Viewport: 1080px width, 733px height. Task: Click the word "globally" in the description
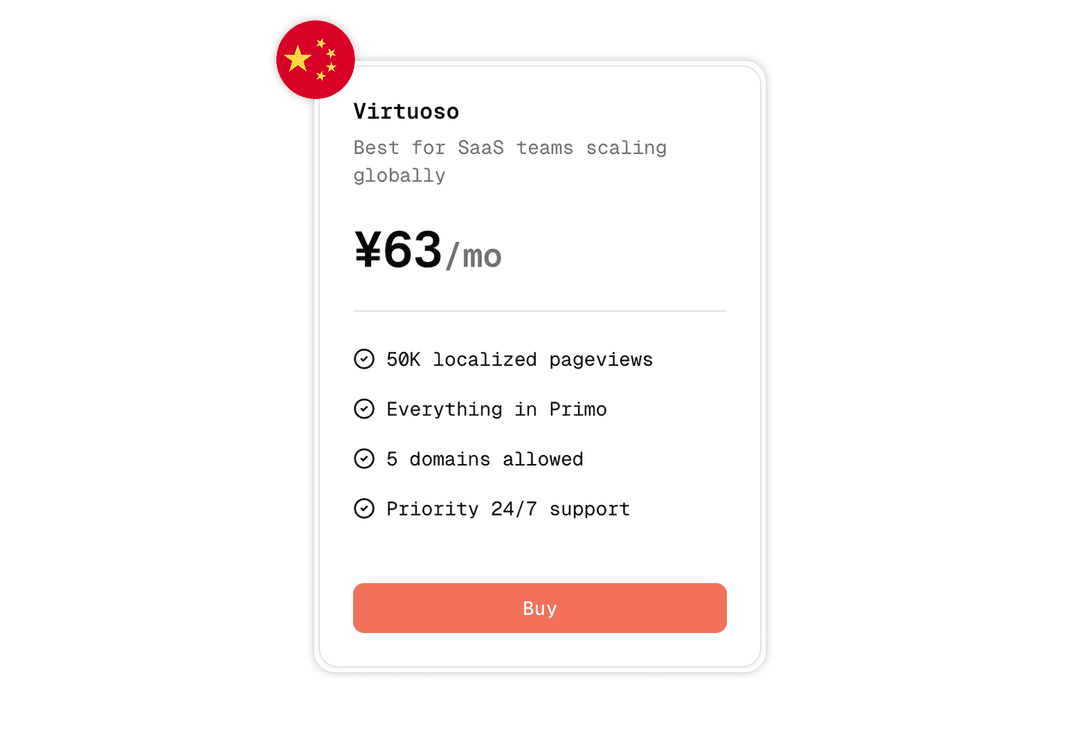pyautogui.click(x=399, y=176)
